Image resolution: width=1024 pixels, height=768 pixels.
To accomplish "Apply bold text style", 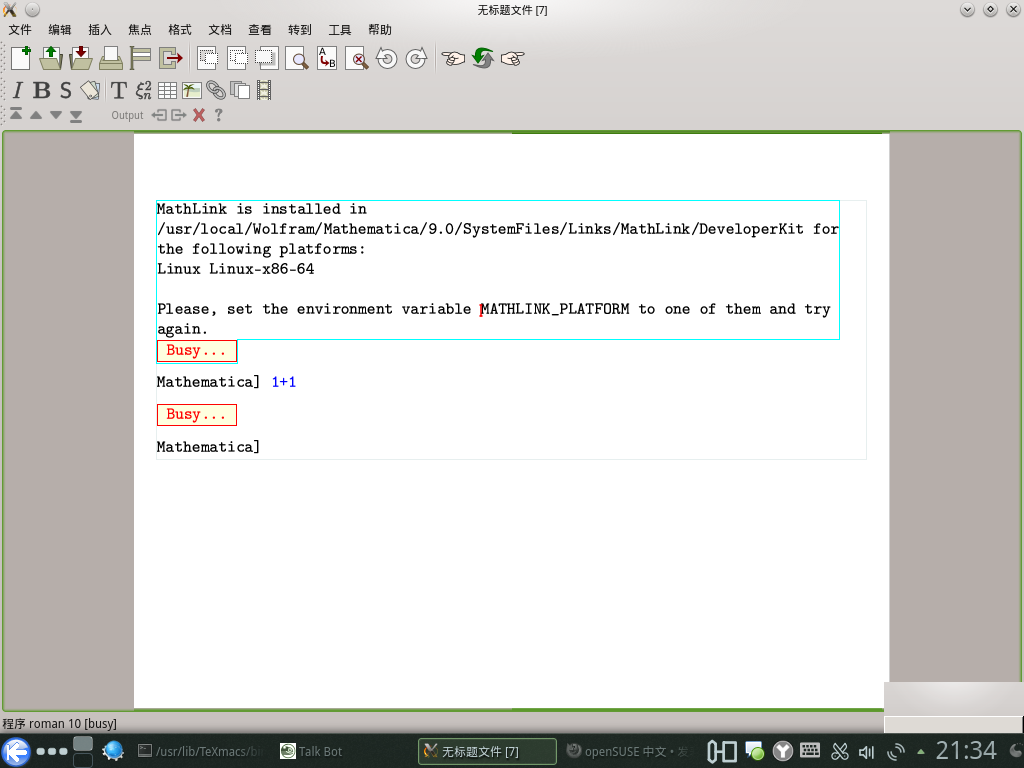I will tap(41, 90).
